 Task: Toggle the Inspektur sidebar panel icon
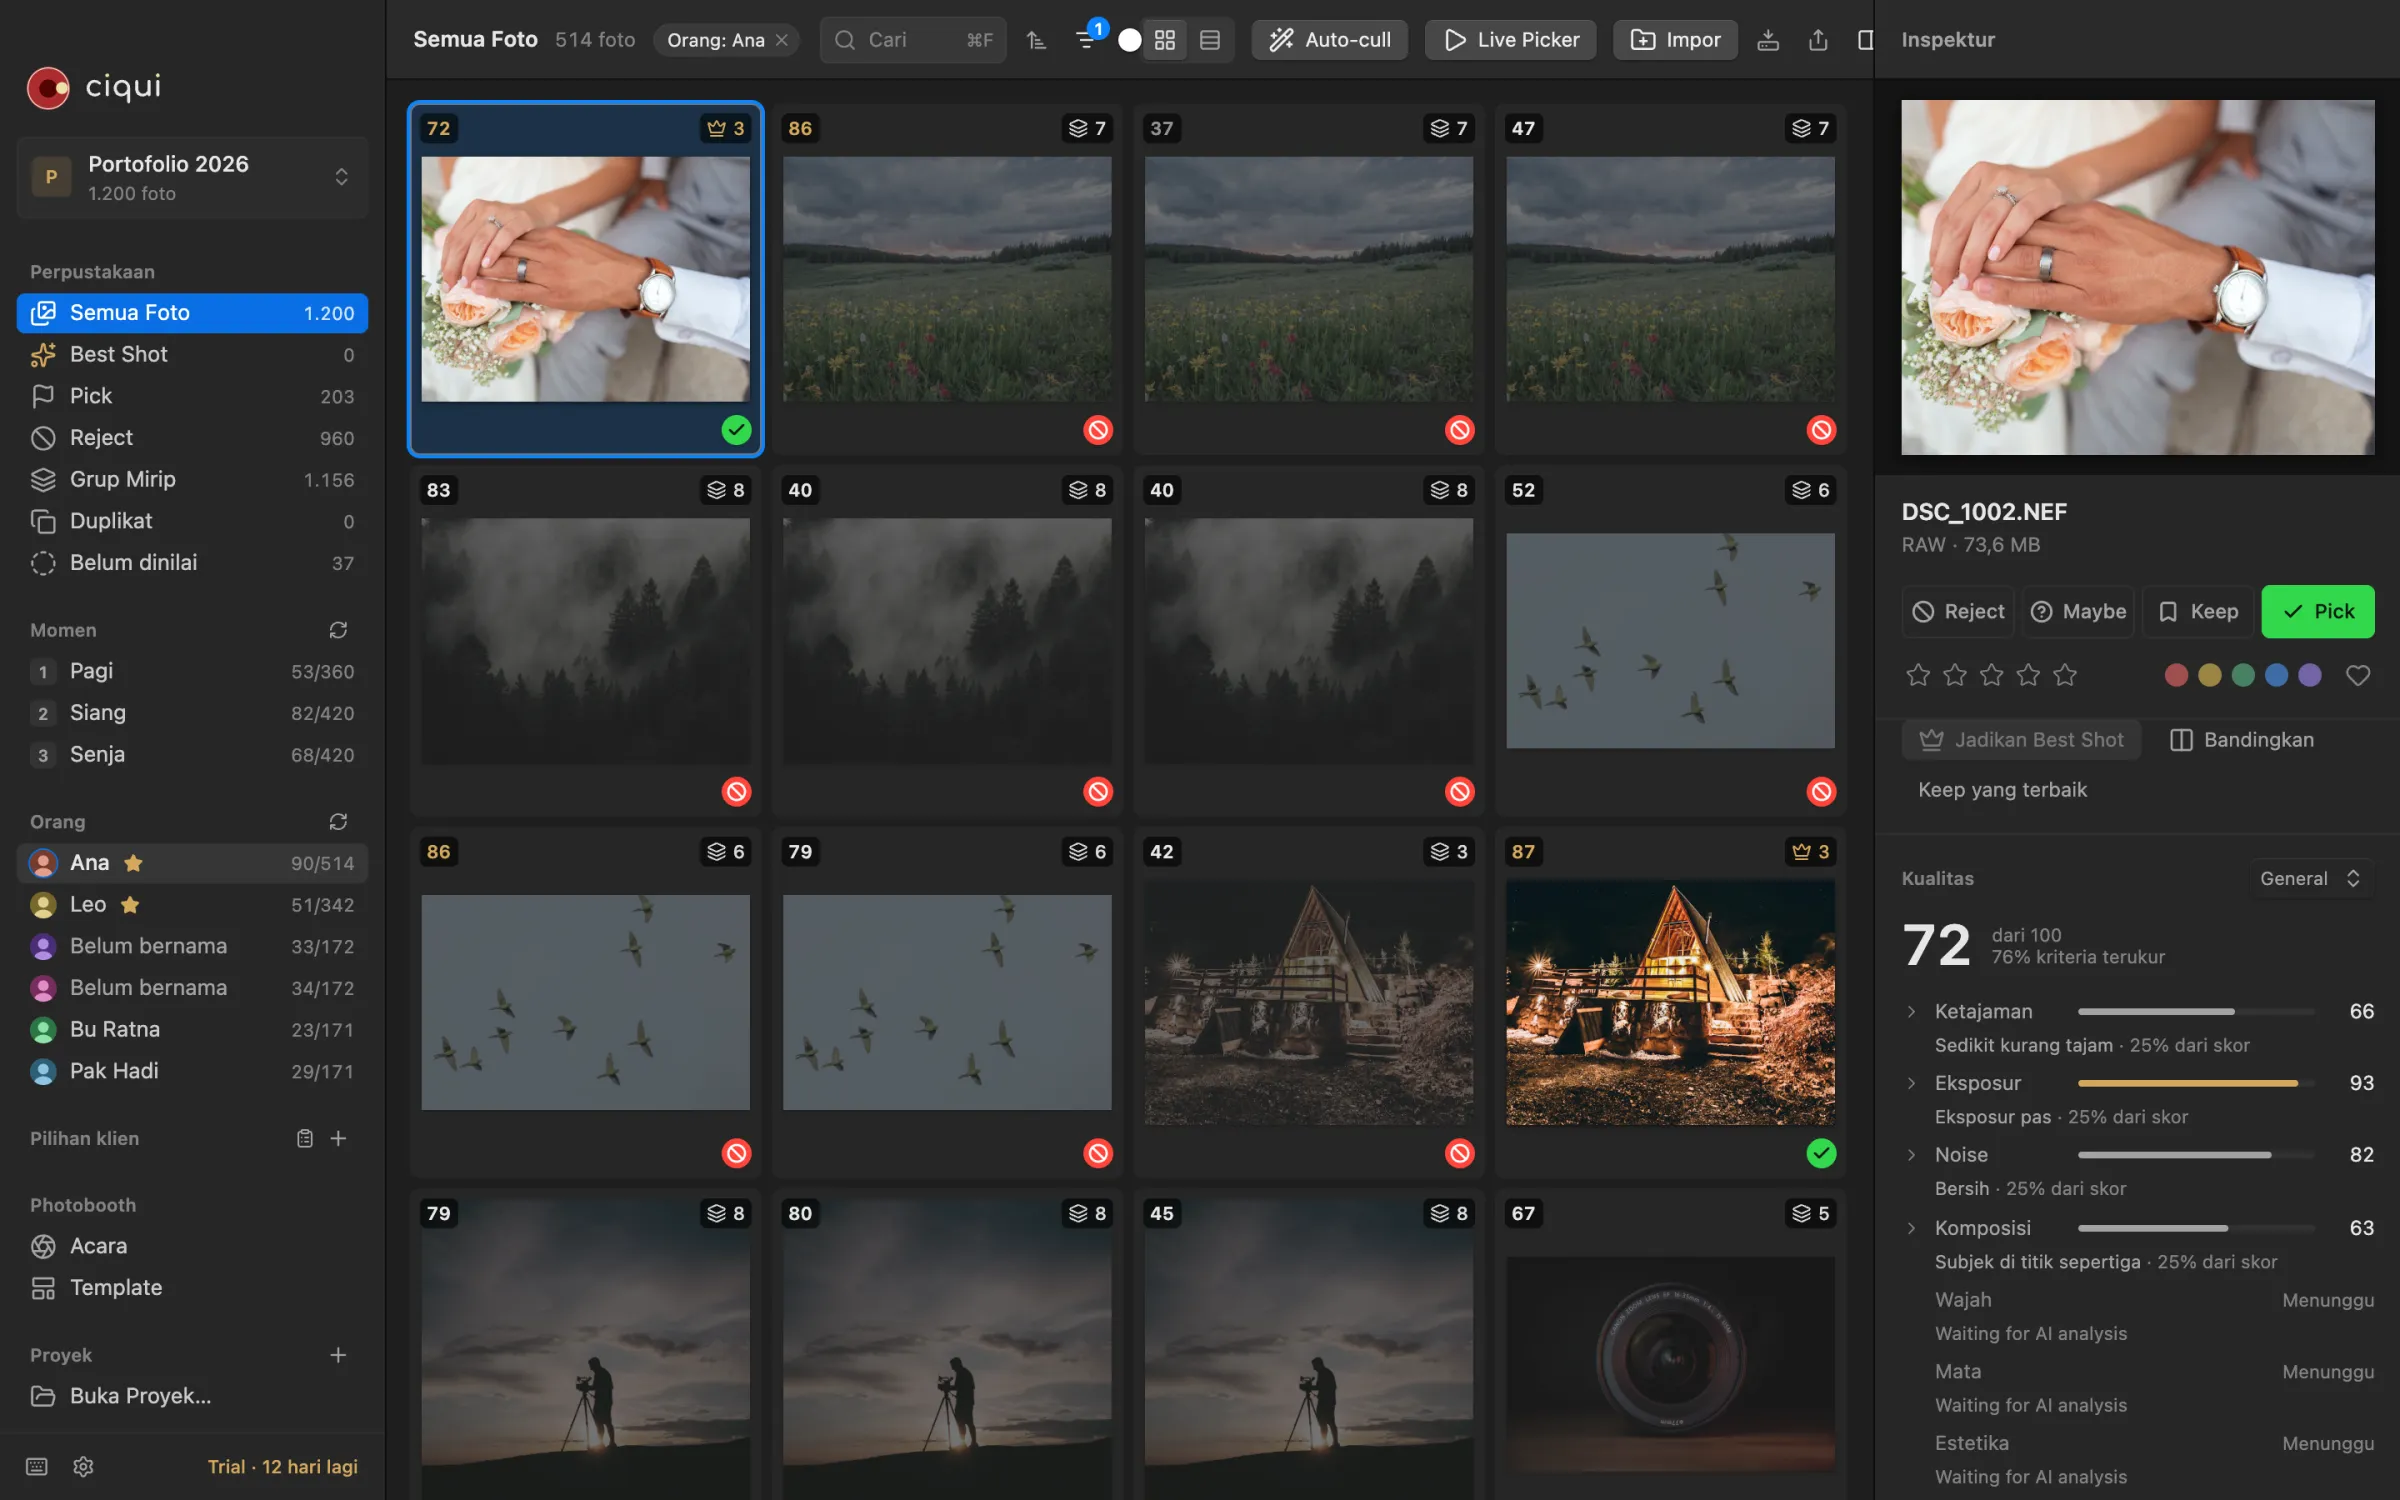click(x=1865, y=40)
